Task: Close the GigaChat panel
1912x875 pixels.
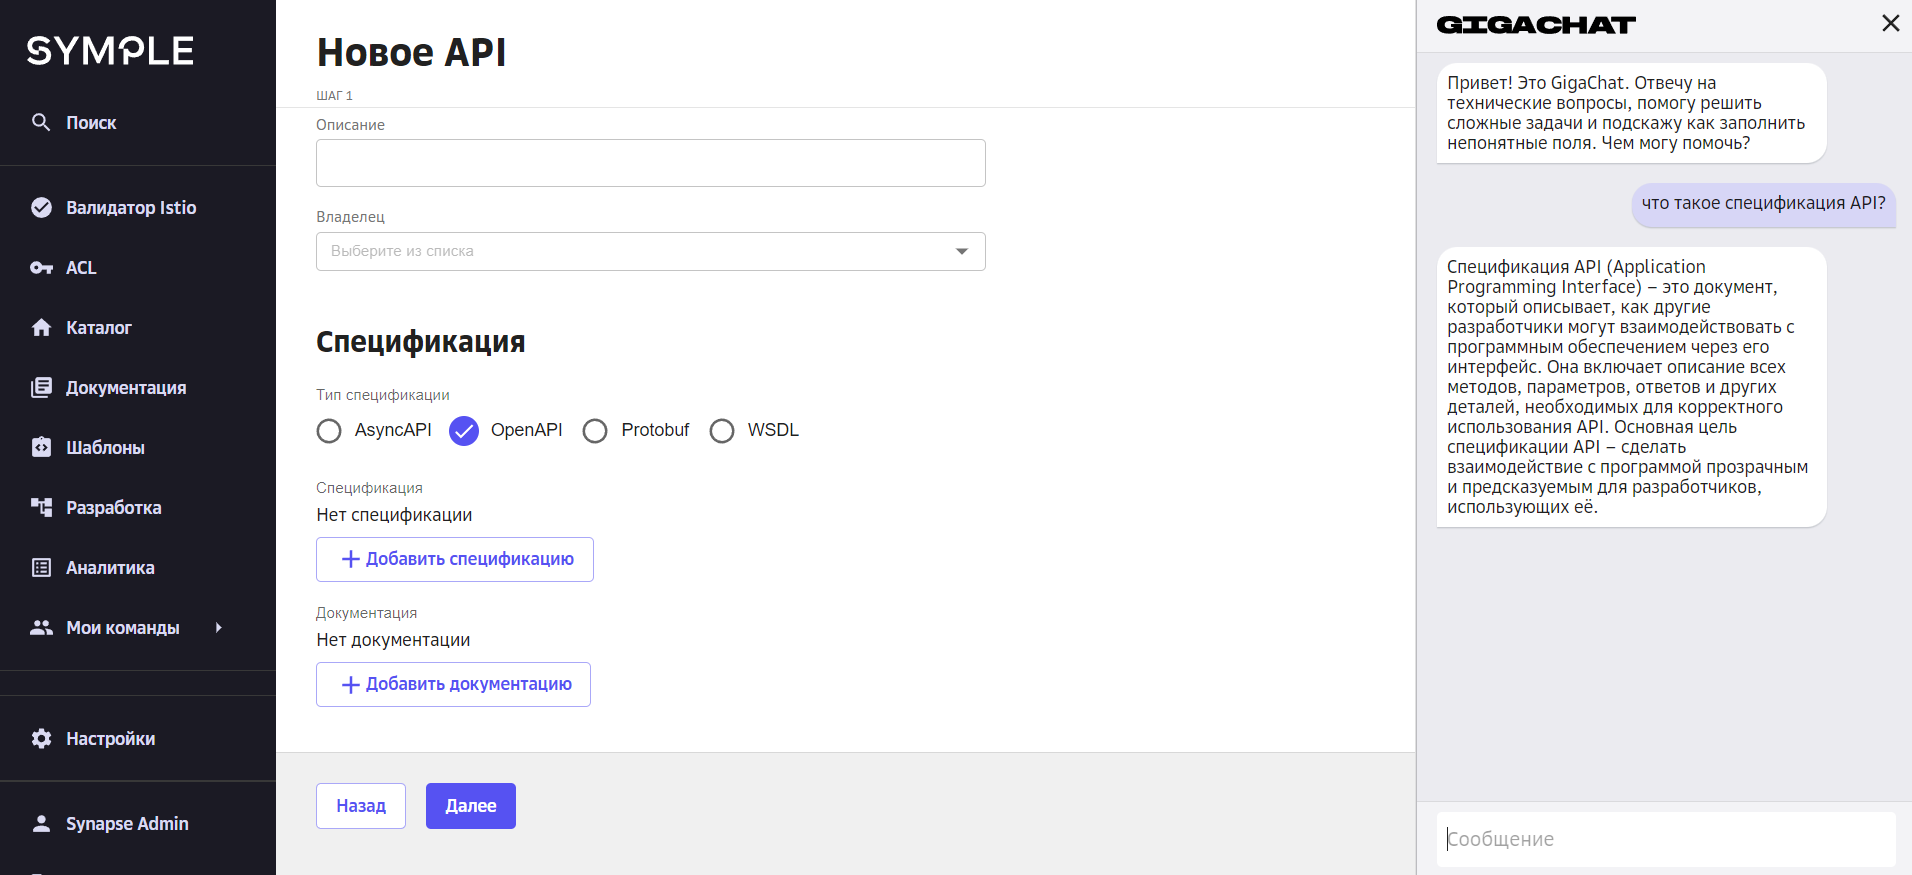Action: click(x=1890, y=23)
